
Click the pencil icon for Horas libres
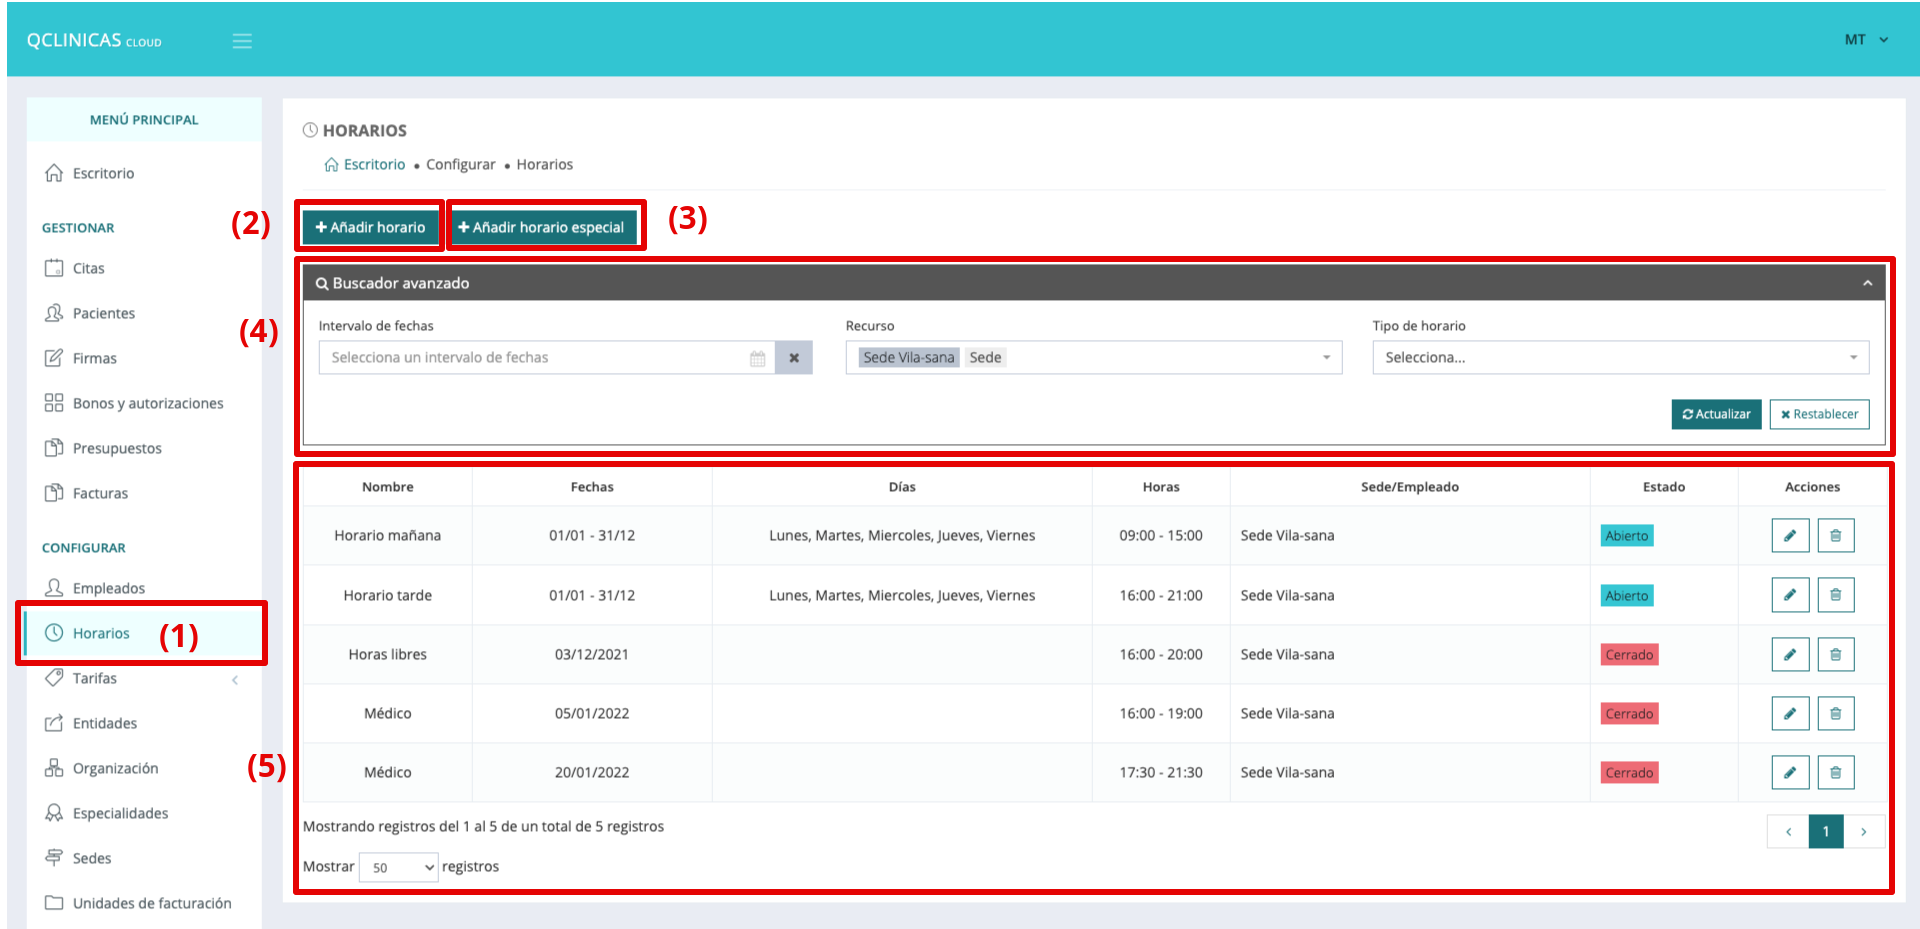coord(1789,655)
